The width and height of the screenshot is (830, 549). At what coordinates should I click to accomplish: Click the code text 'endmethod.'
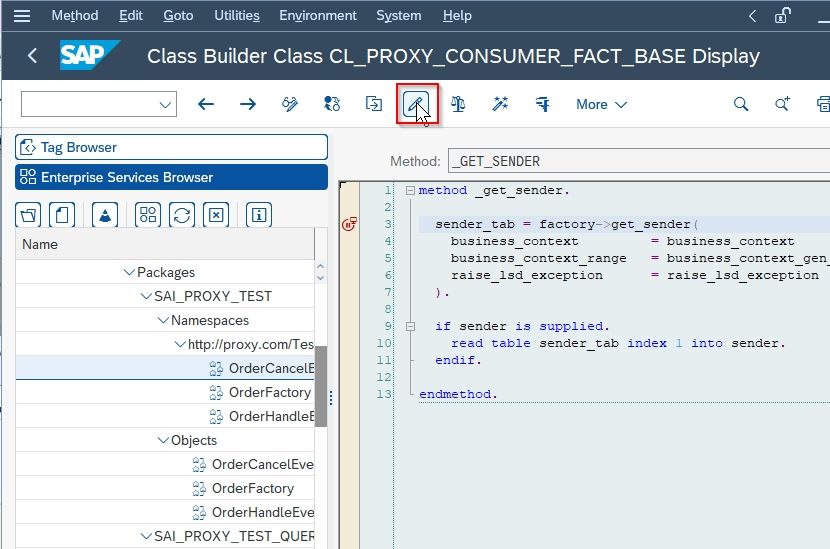458,394
